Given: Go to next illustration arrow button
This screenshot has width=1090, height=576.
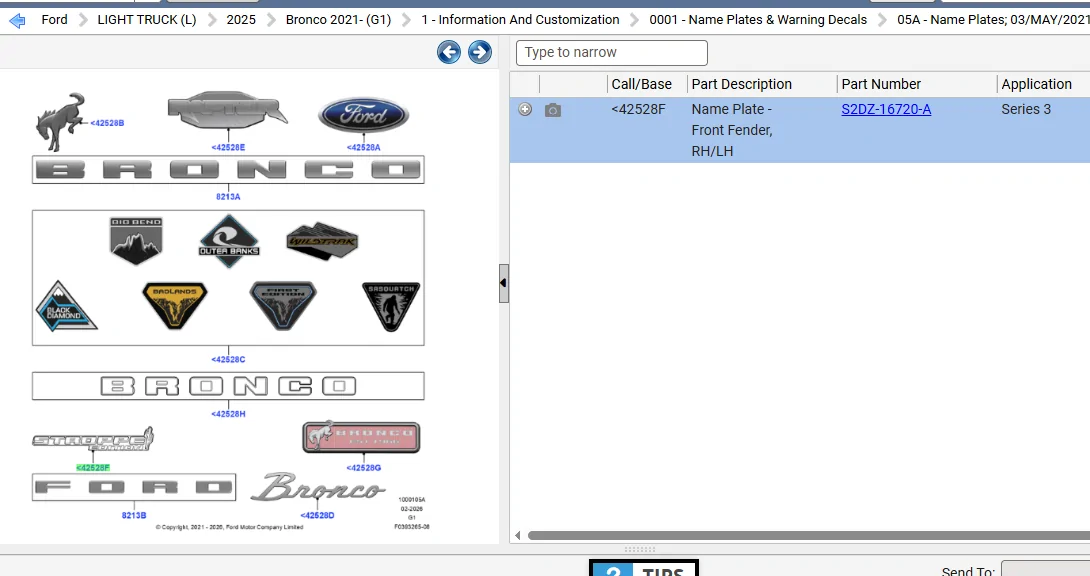Looking at the screenshot, I should (480, 52).
